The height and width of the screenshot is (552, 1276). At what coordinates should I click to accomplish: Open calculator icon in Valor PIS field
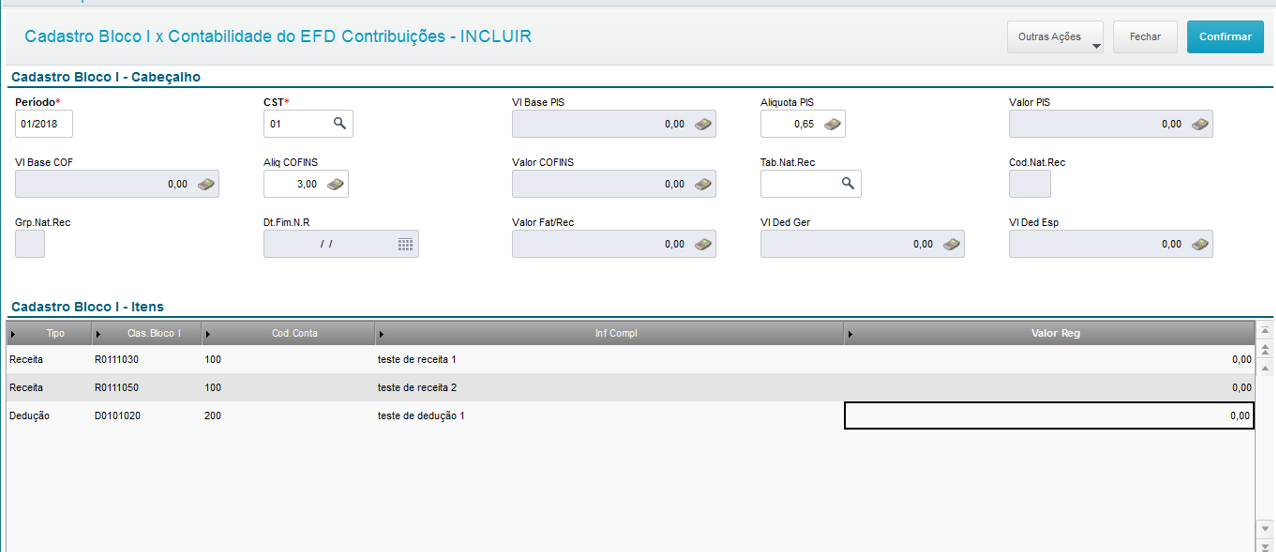pos(1201,124)
